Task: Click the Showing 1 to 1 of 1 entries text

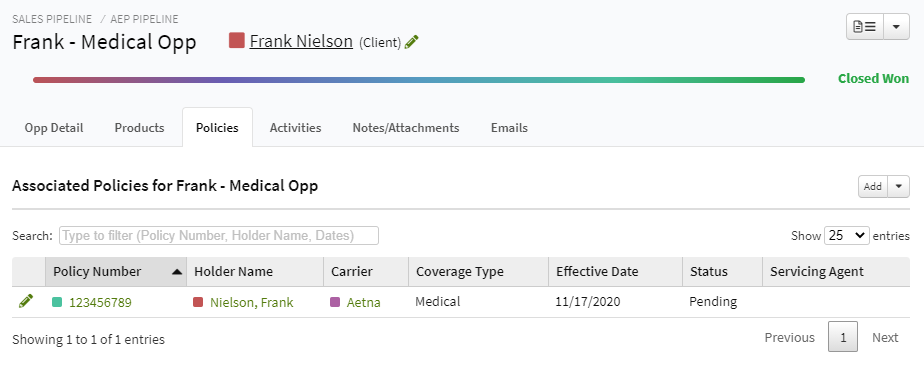Action: click(88, 339)
